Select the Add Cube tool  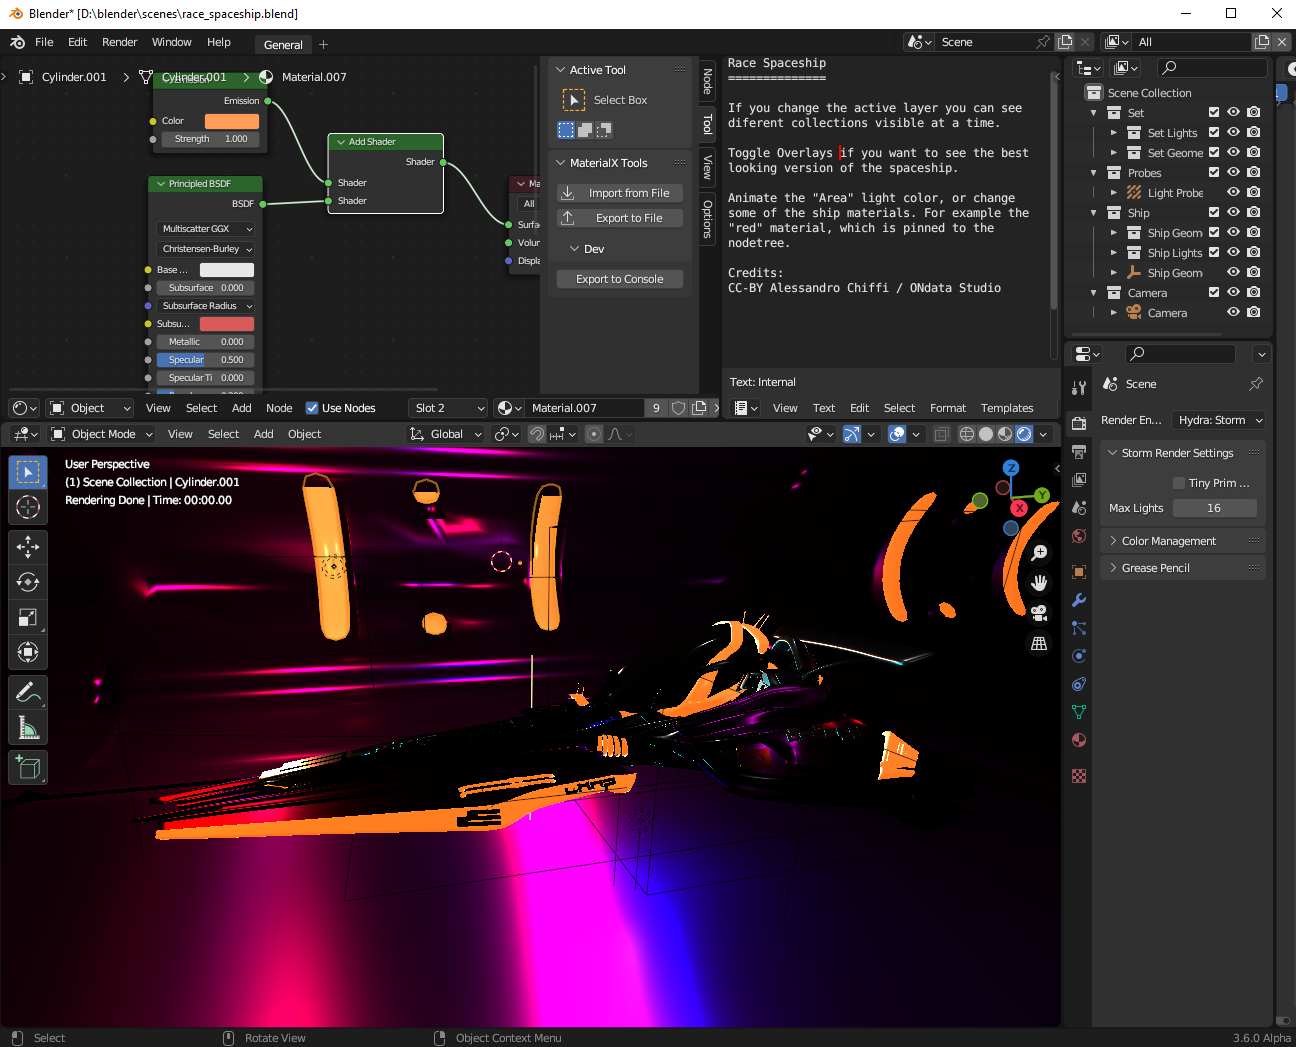coord(28,767)
